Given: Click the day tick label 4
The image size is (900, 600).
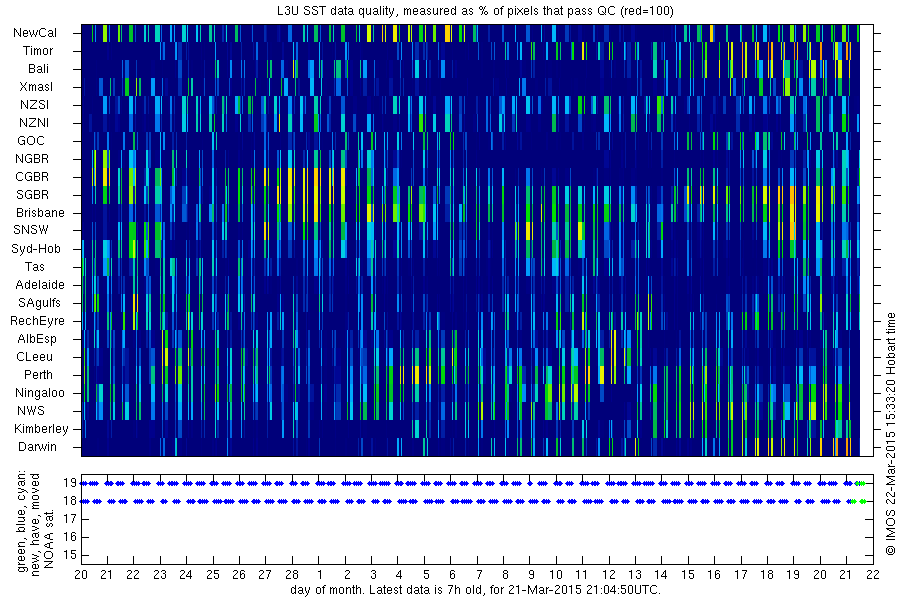Looking at the screenshot, I should click(x=399, y=575).
